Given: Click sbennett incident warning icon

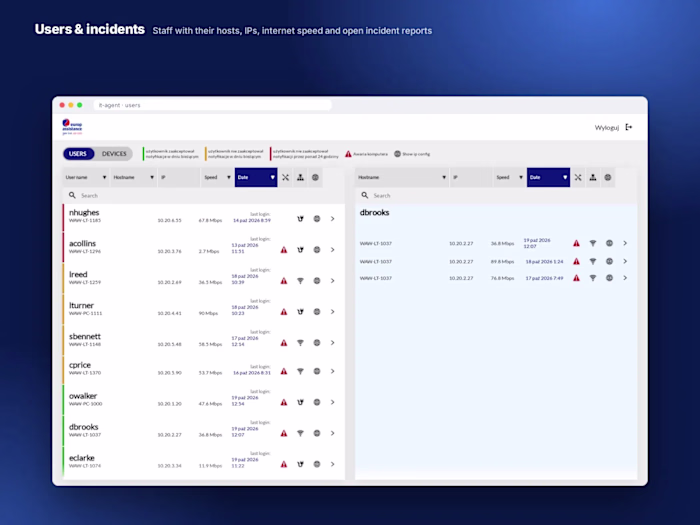Looking at the screenshot, I should pyautogui.click(x=284, y=343).
